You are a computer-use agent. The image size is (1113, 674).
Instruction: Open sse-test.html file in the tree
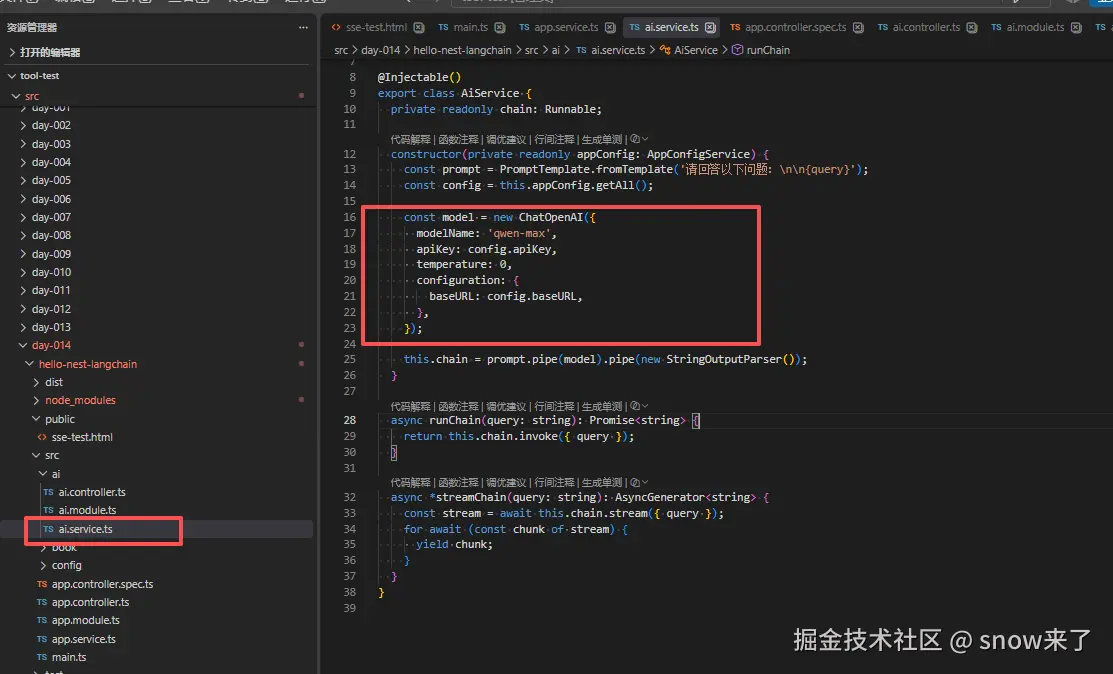[82, 437]
